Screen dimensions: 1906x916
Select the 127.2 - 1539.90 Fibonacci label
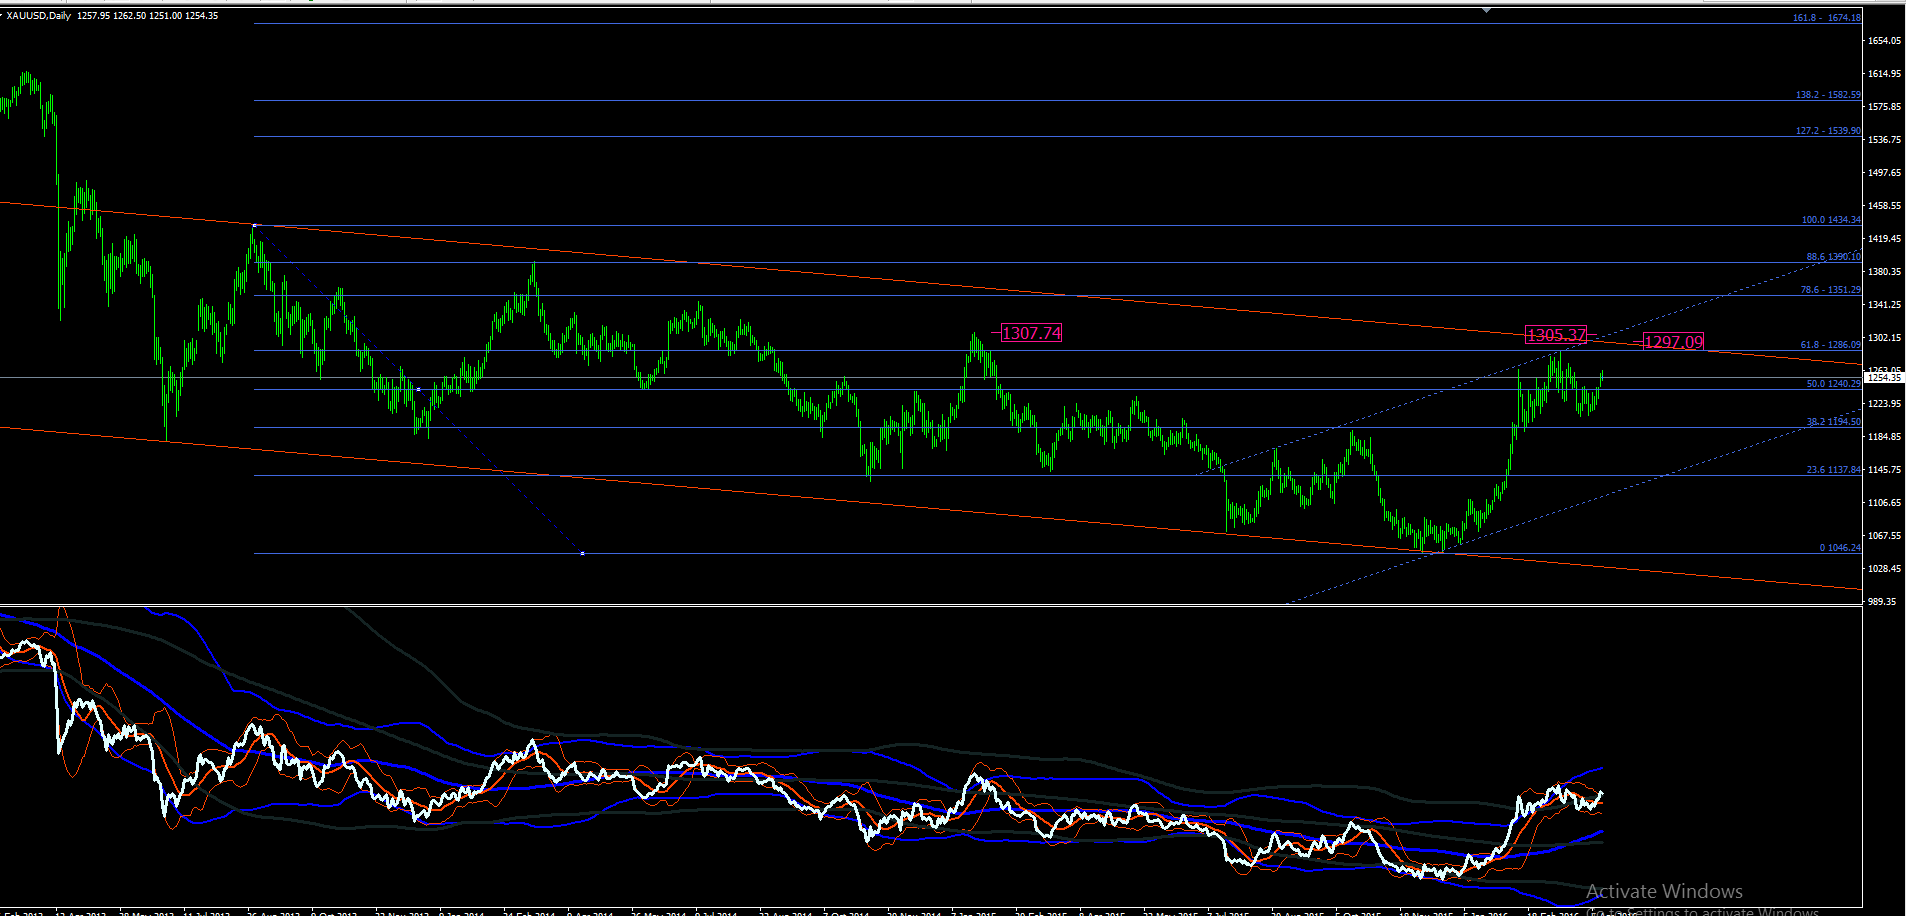[x=1828, y=131]
